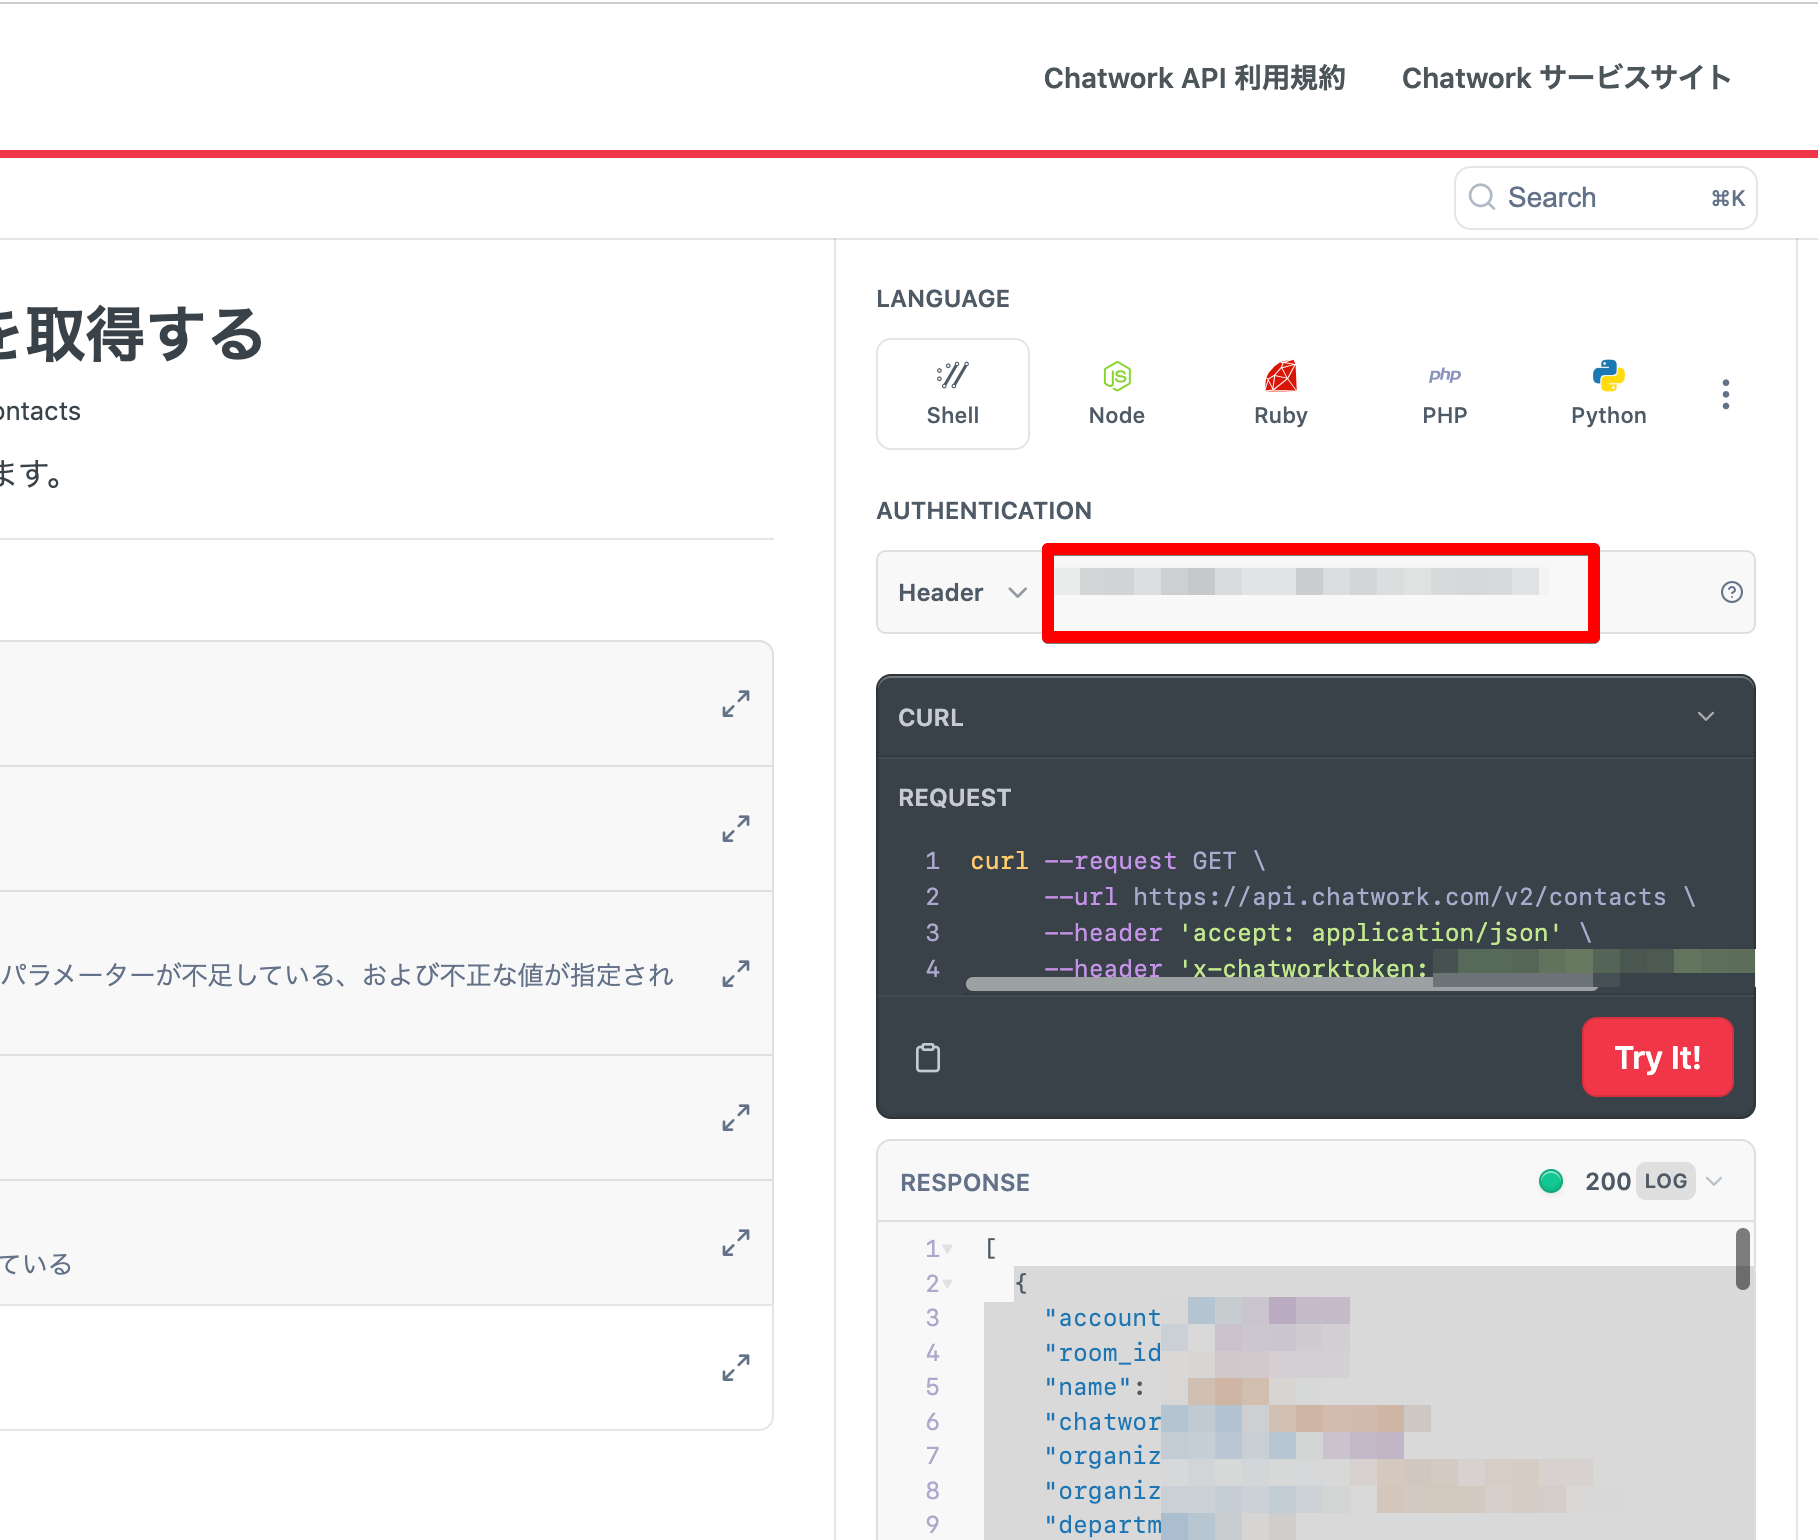The image size is (1818, 1540).
Task: Choose PHP as the code language
Action: click(1444, 394)
